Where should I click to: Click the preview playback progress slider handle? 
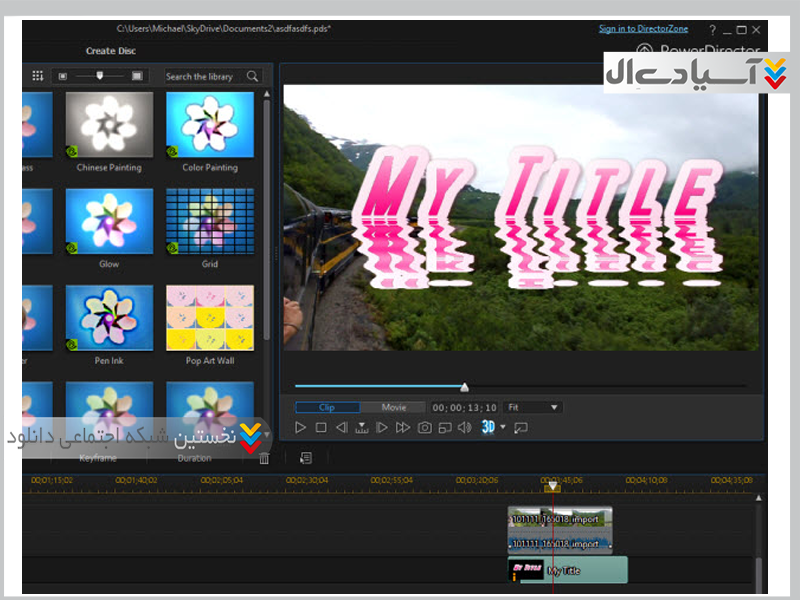point(464,387)
